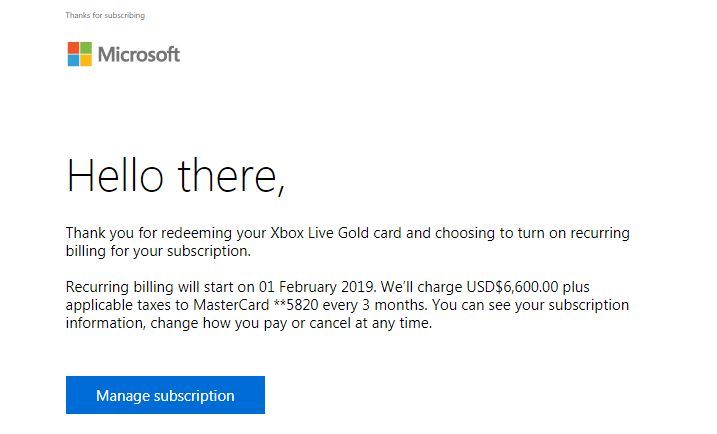Click the blue square of Microsoft logo

tap(73, 60)
